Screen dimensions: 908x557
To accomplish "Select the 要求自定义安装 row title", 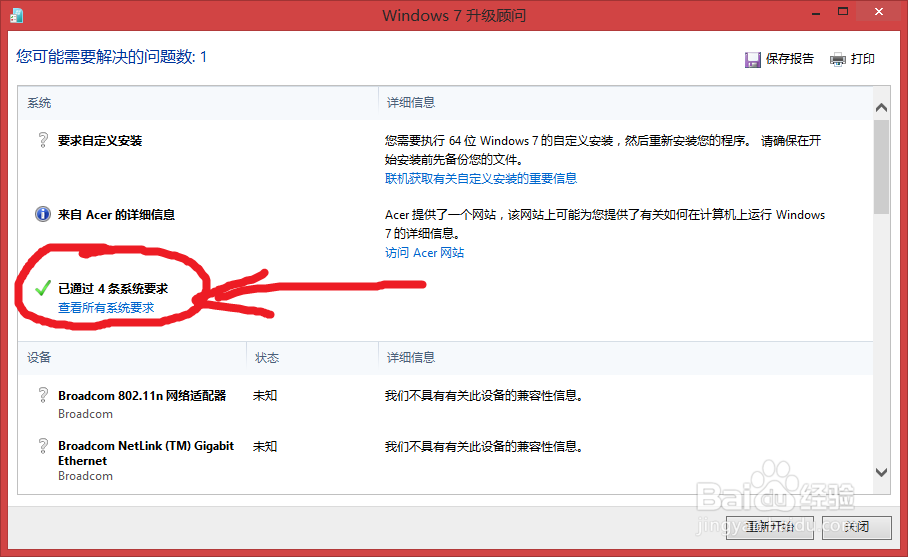I will click(100, 141).
